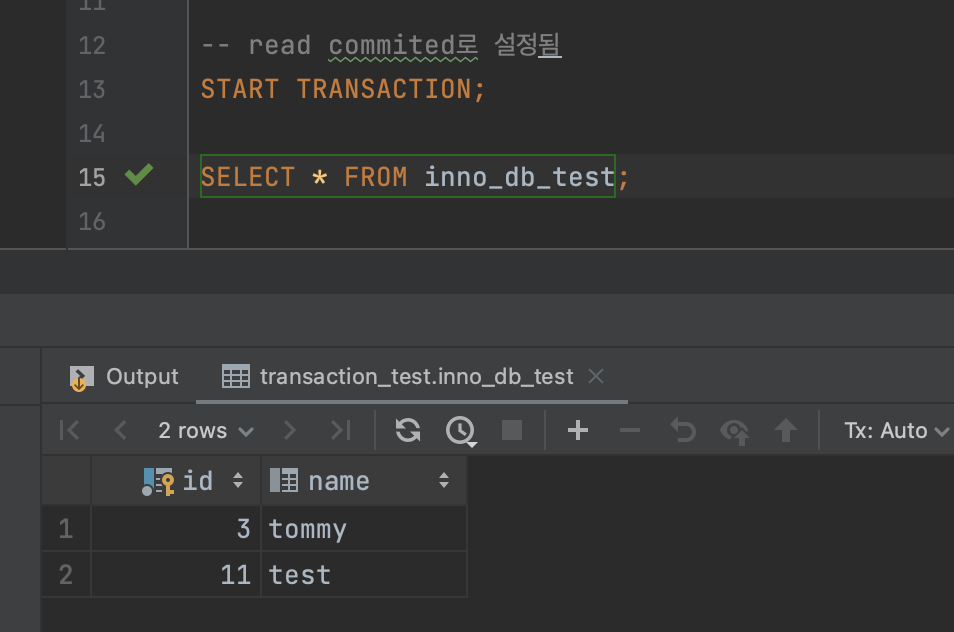Click the Revert changes undo icon

coord(682,430)
